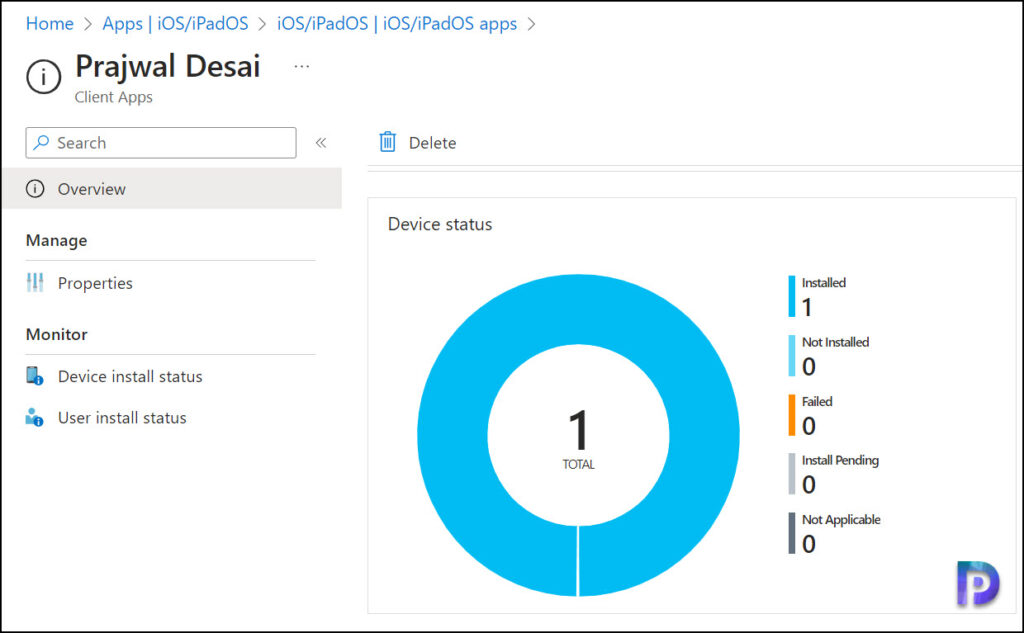Click the Installed legend color bar
This screenshot has width=1024, height=633.
(x=792, y=297)
